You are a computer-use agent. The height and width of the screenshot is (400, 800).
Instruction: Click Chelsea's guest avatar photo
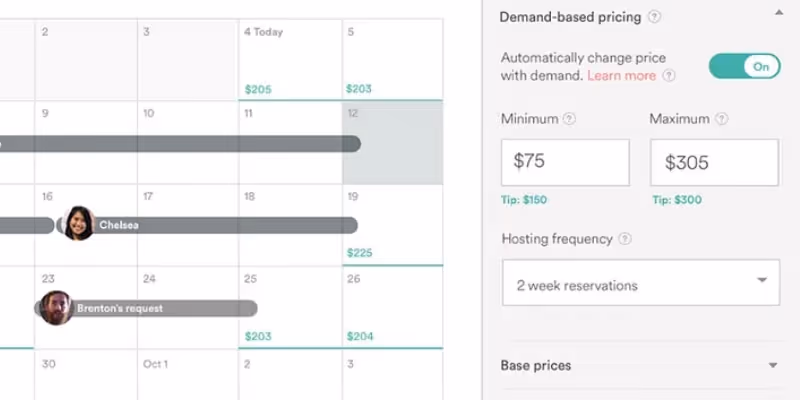[x=78, y=224]
